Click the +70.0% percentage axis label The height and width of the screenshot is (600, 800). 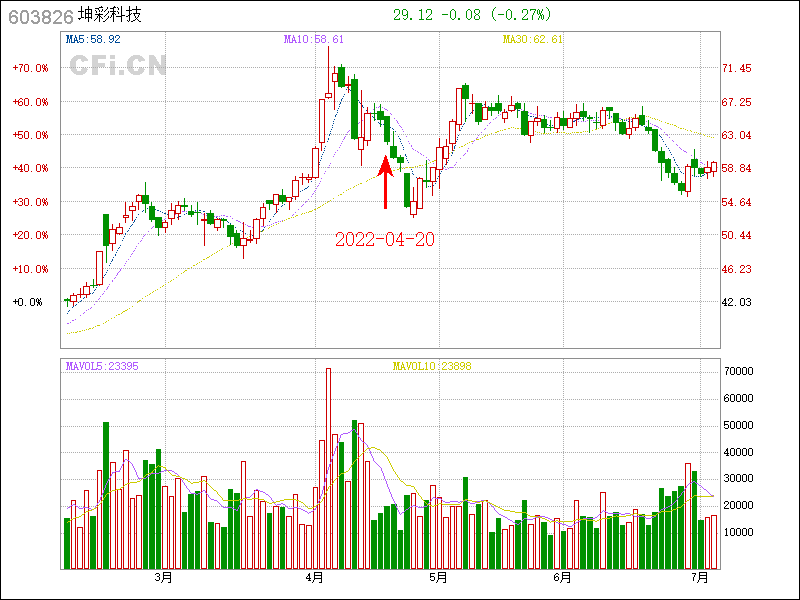(x=30, y=68)
